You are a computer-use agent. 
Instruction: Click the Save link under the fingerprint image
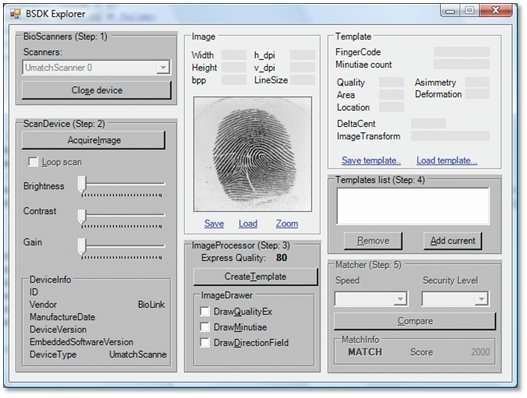(x=214, y=224)
